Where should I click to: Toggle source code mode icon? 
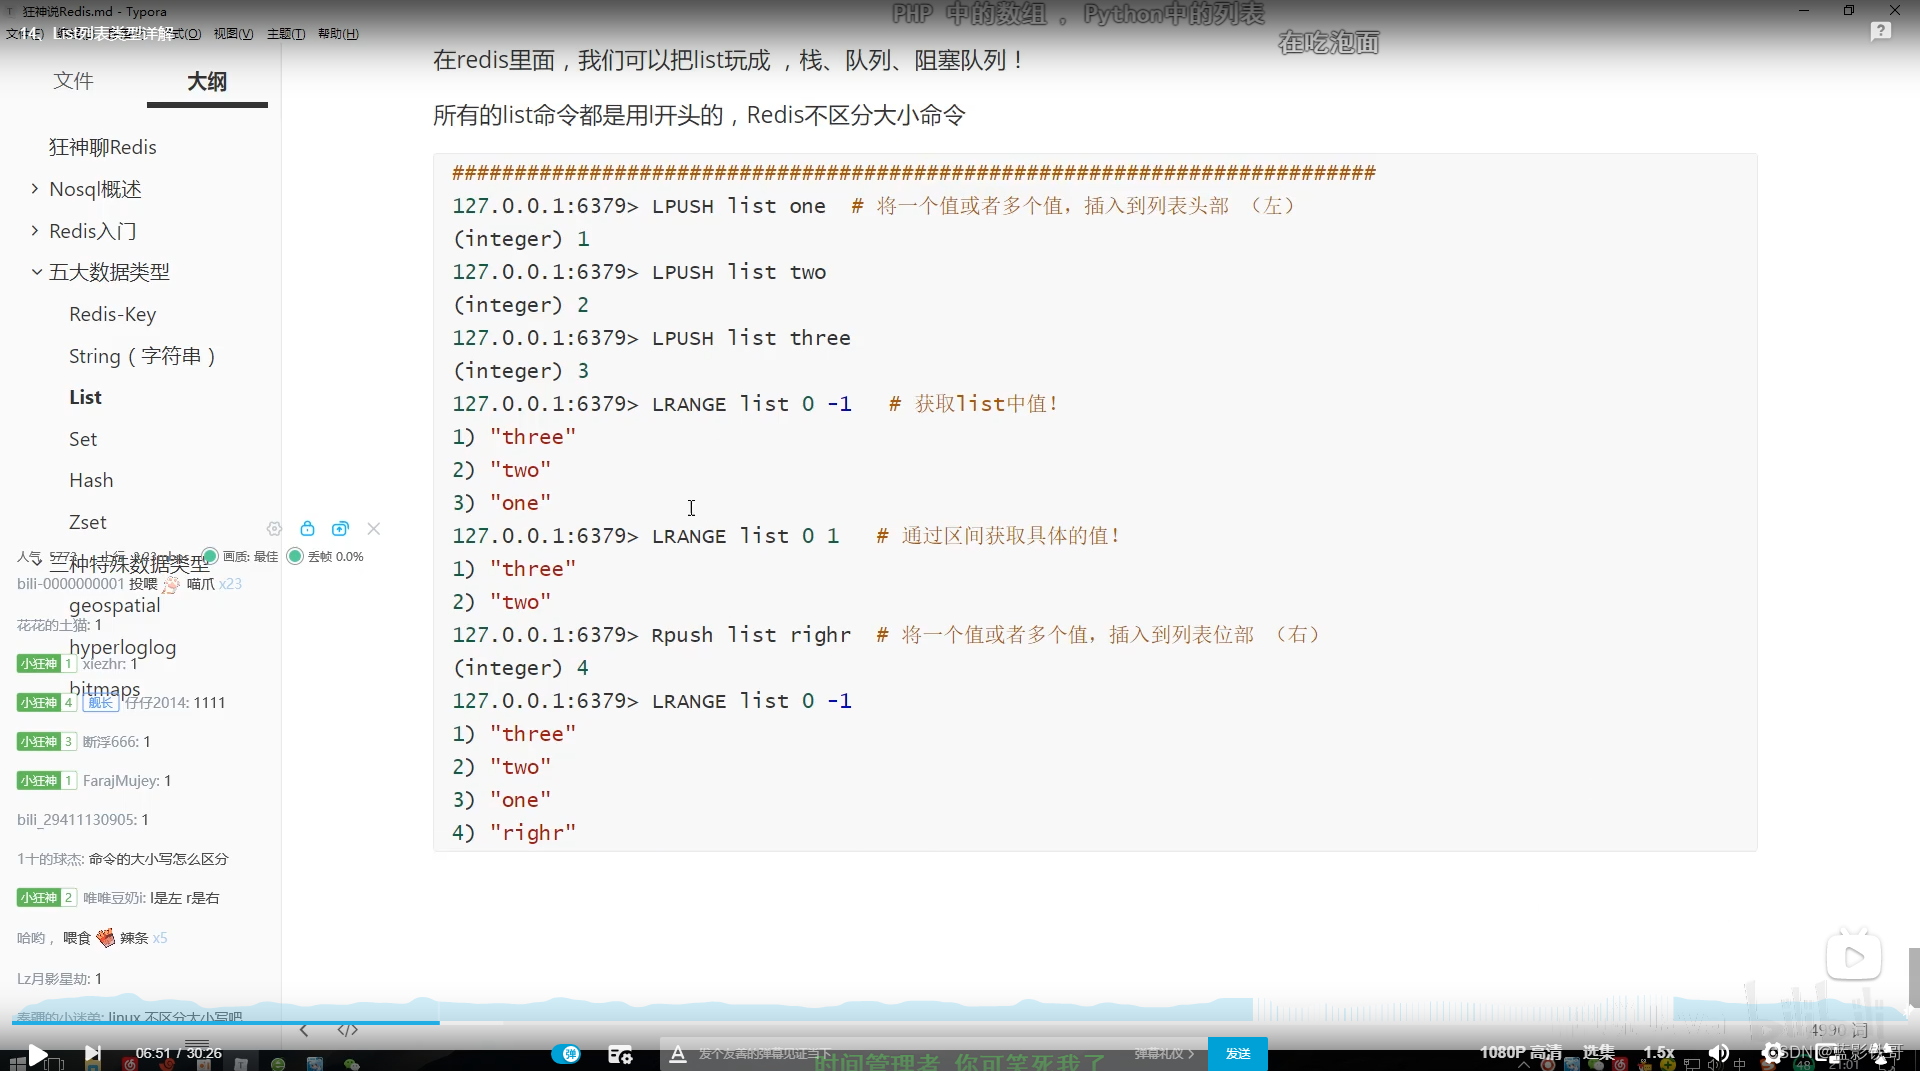[x=347, y=1030]
